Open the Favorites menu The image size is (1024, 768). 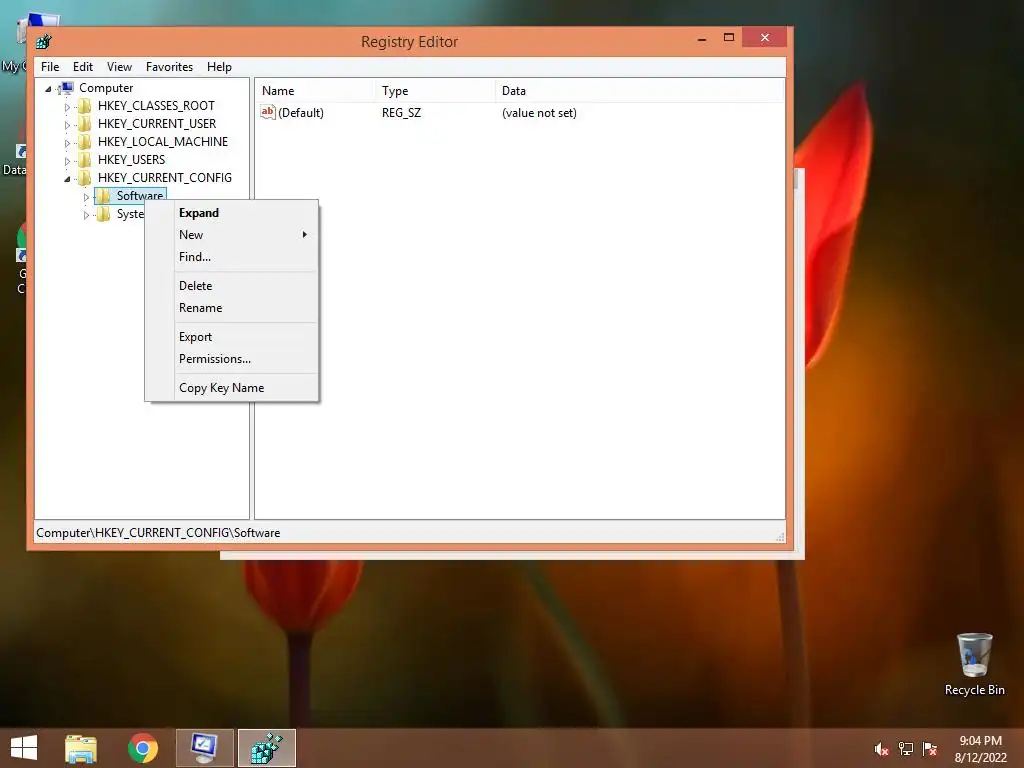click(169, 67)
